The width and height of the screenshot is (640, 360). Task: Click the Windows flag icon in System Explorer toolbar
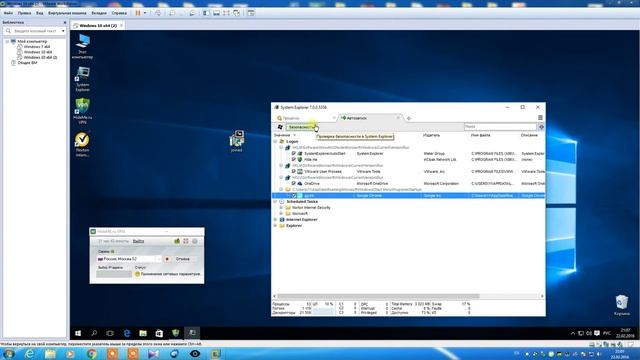click(x=280, y=127)
